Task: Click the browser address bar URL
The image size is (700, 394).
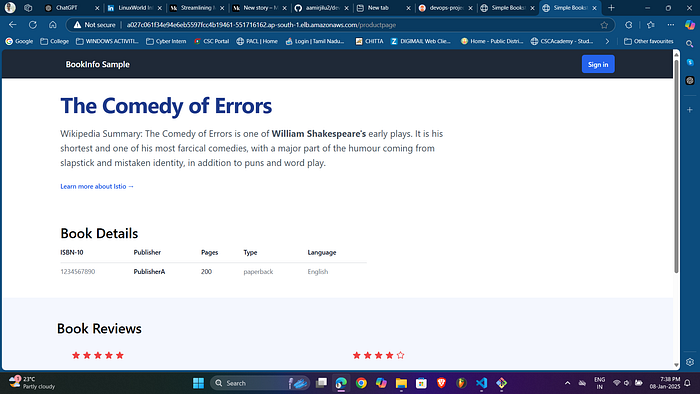Action: [x=261, y=25]
